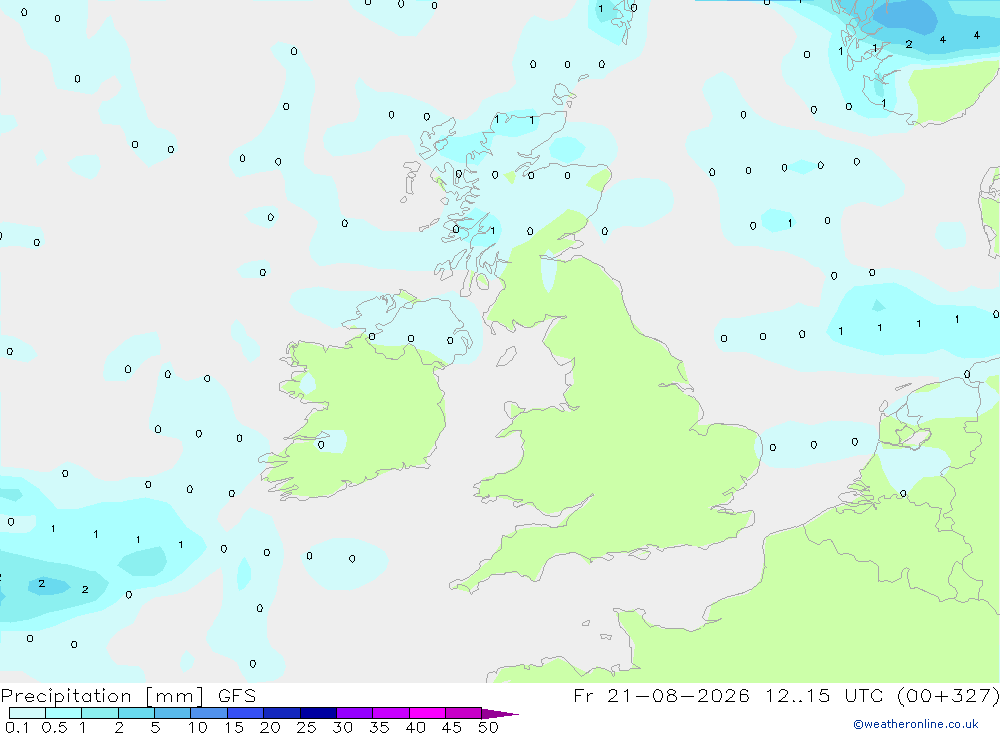This screenshot has width=1000, height=733.
Task: Pick the 15–20 mm legend color box
Action: point(246,713)
